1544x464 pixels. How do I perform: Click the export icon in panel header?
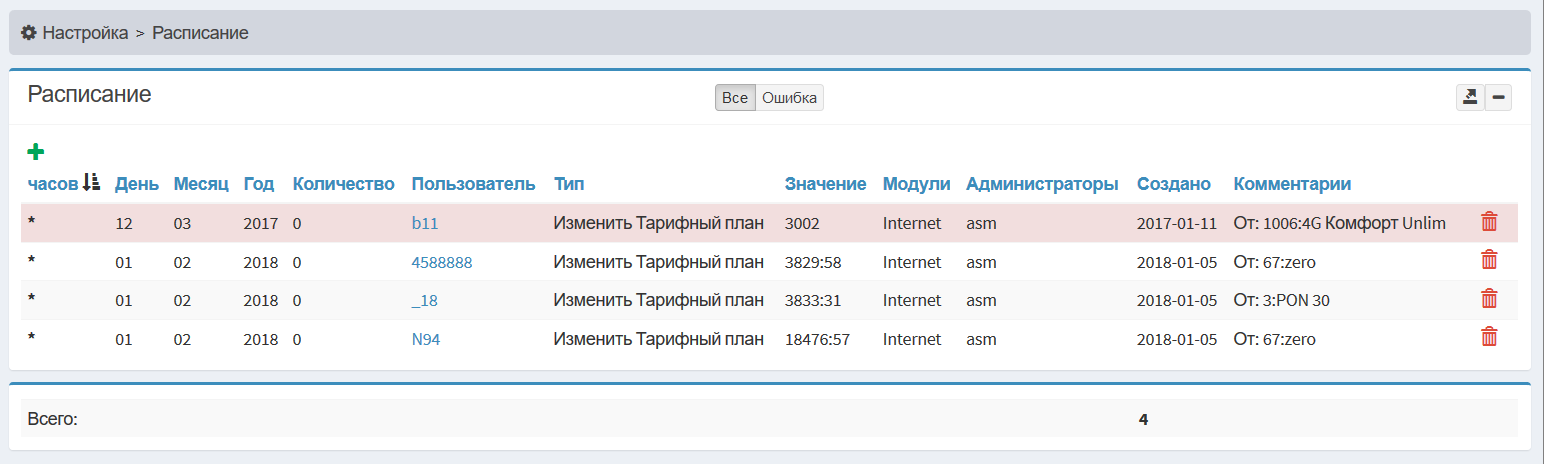point(1470,97)
